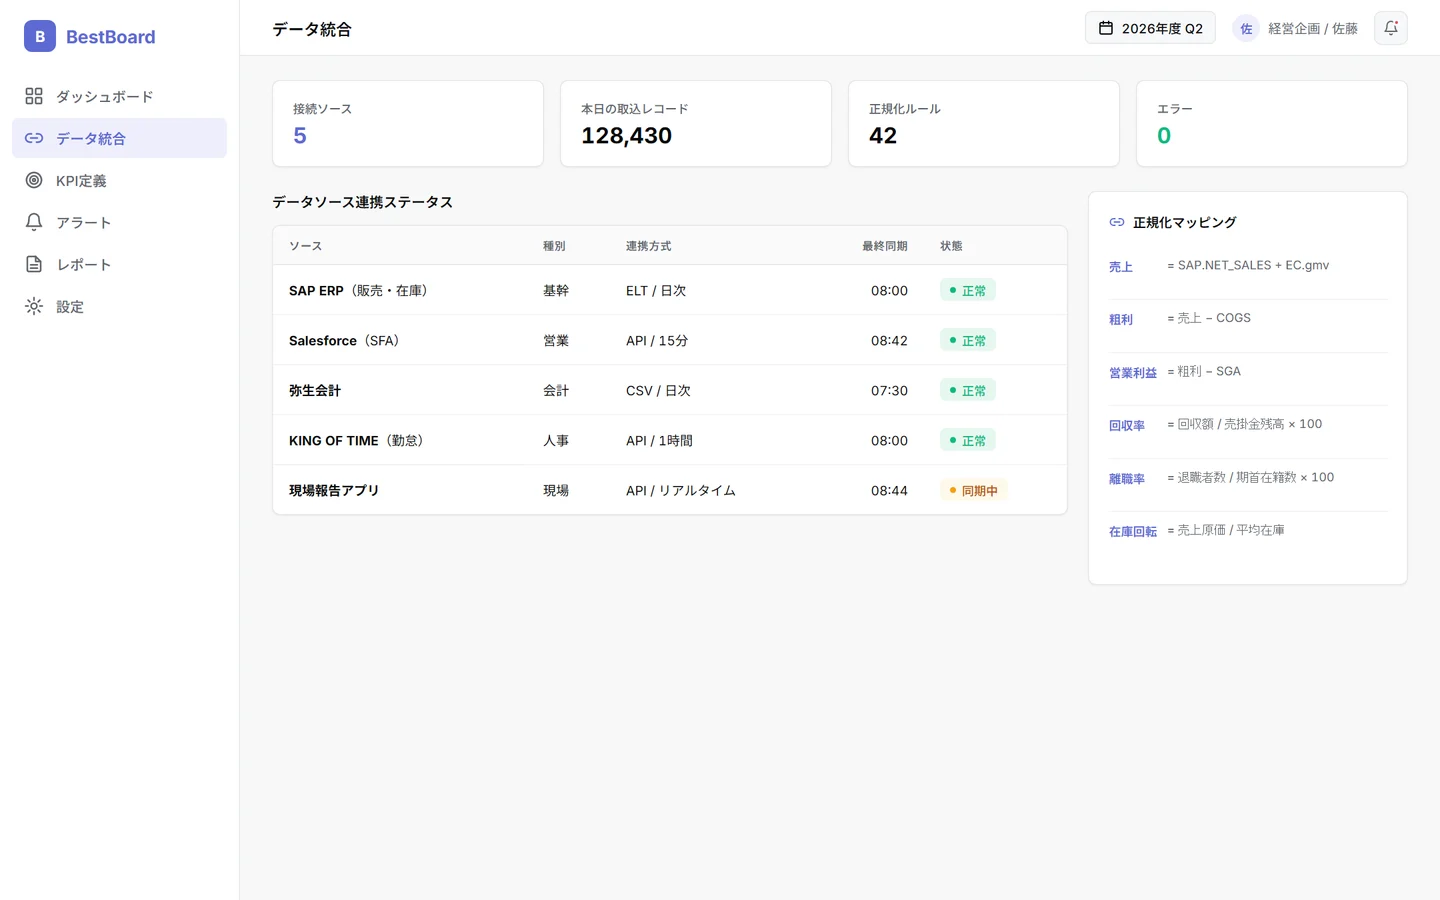The image size is (1440, 900).
Task: Click the dashboard grid icon in sidebar
Action: 34,96
